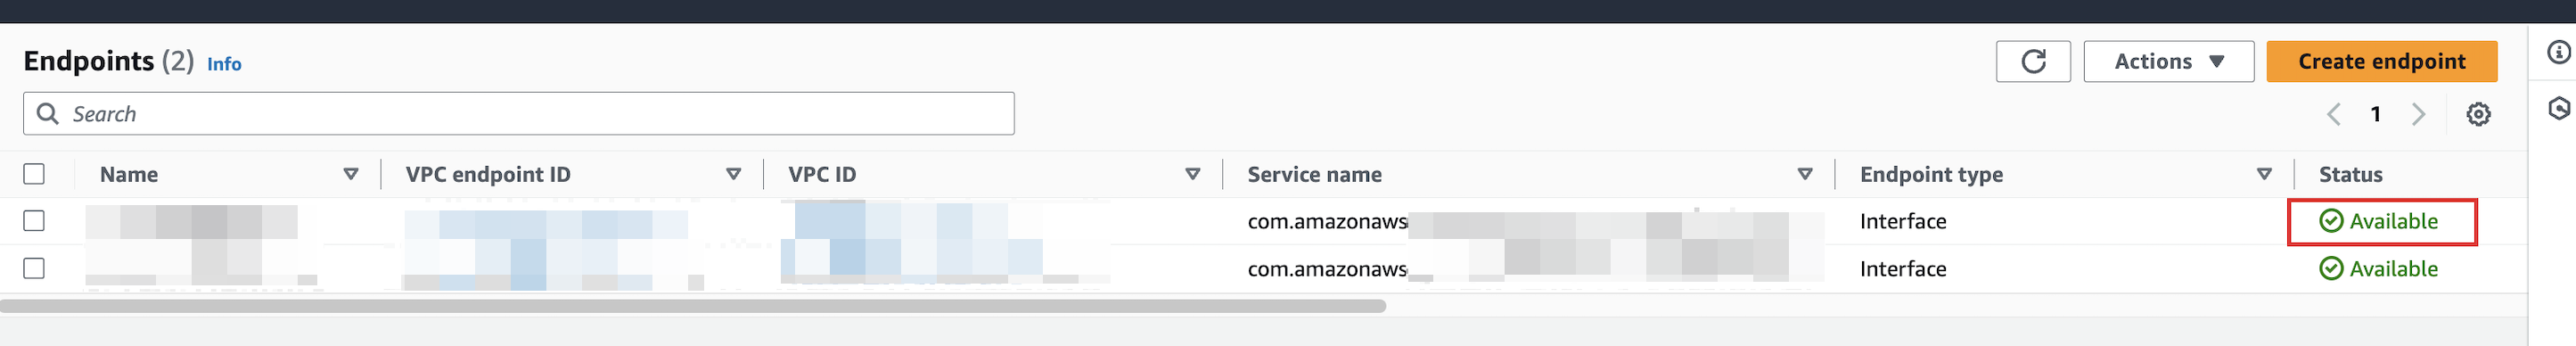Click the horizontal scrollbar under table
The image size is (2576, 346).
coord(693,306)
